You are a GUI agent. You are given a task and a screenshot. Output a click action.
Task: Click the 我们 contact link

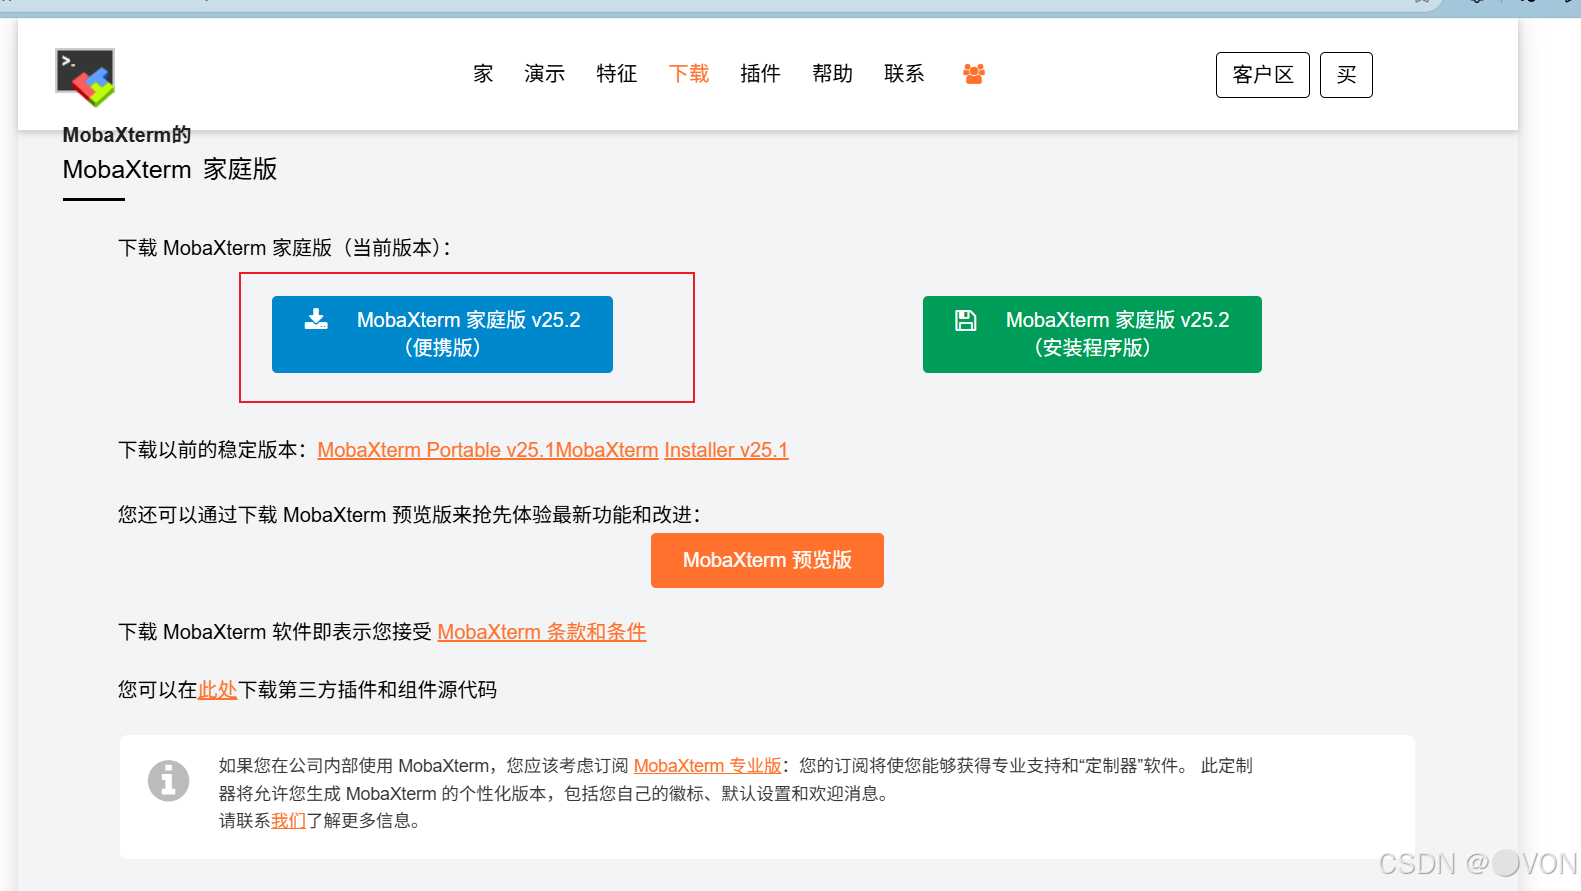point(288,821)
